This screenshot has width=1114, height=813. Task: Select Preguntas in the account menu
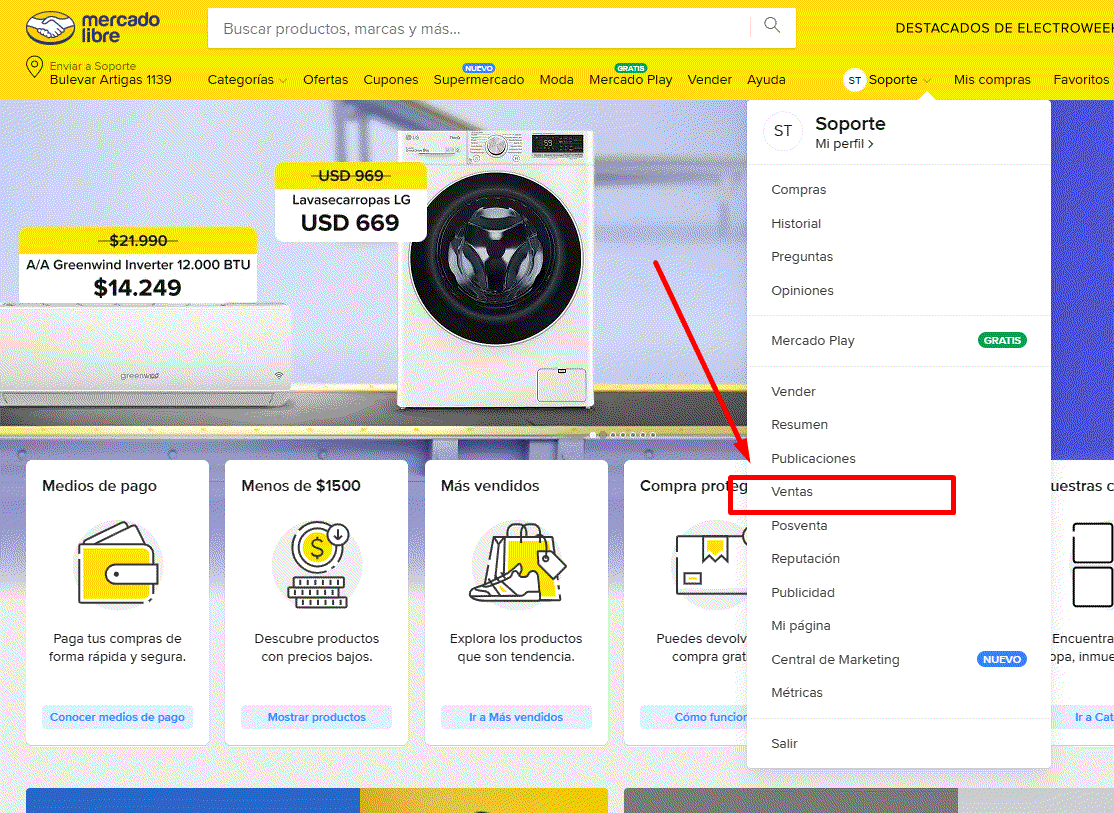pyautogui.click(x=802, y=257)
